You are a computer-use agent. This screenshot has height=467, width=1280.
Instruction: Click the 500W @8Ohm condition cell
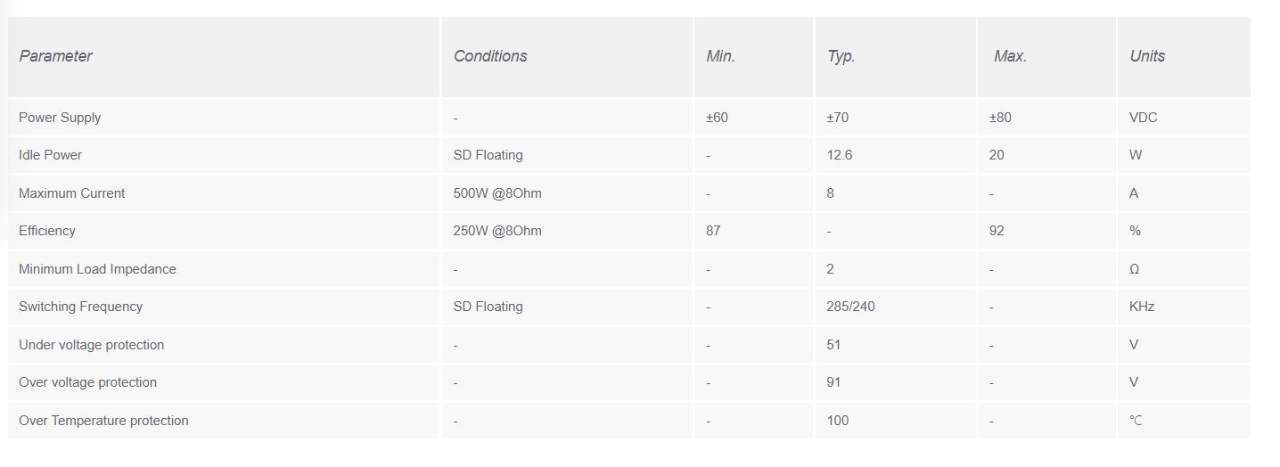point(497,193)
